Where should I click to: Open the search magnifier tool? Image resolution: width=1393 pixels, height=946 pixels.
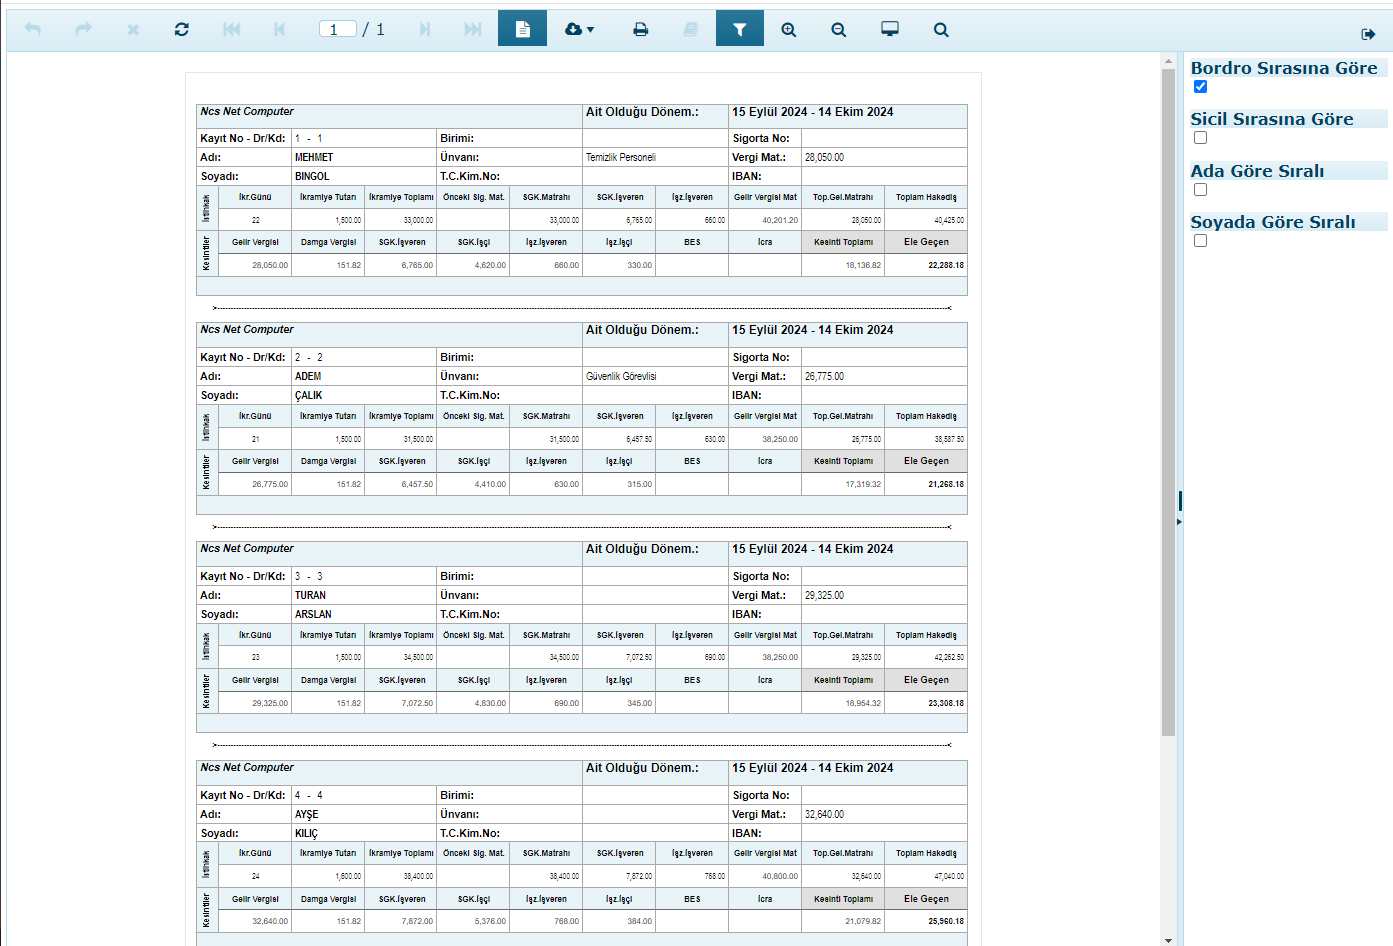tap(941, 29)
